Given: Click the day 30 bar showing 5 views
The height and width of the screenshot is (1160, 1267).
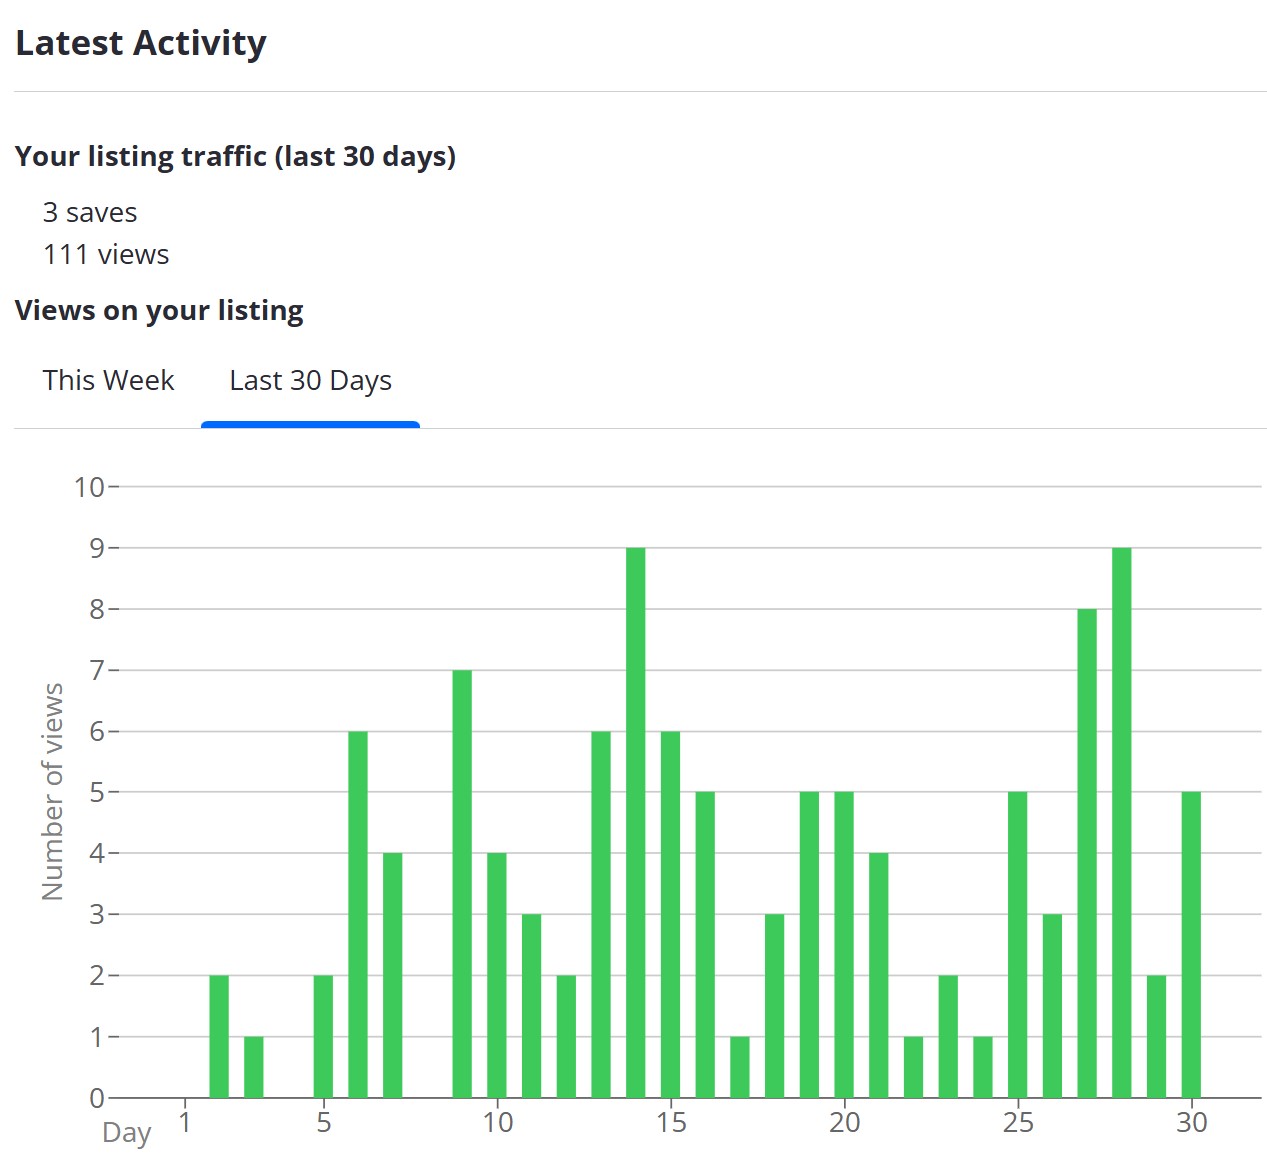Looking at the screenshot, I should pyautogui.click(x=1191, y=945).
